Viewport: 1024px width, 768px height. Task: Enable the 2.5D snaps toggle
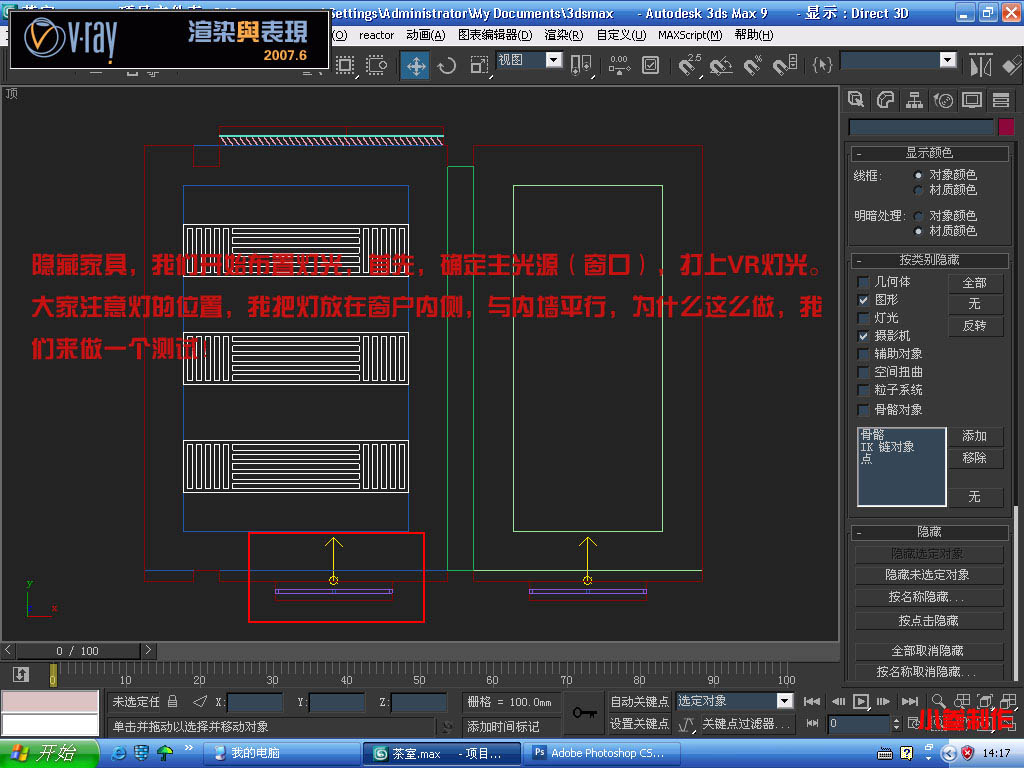[x=688, y=65]
